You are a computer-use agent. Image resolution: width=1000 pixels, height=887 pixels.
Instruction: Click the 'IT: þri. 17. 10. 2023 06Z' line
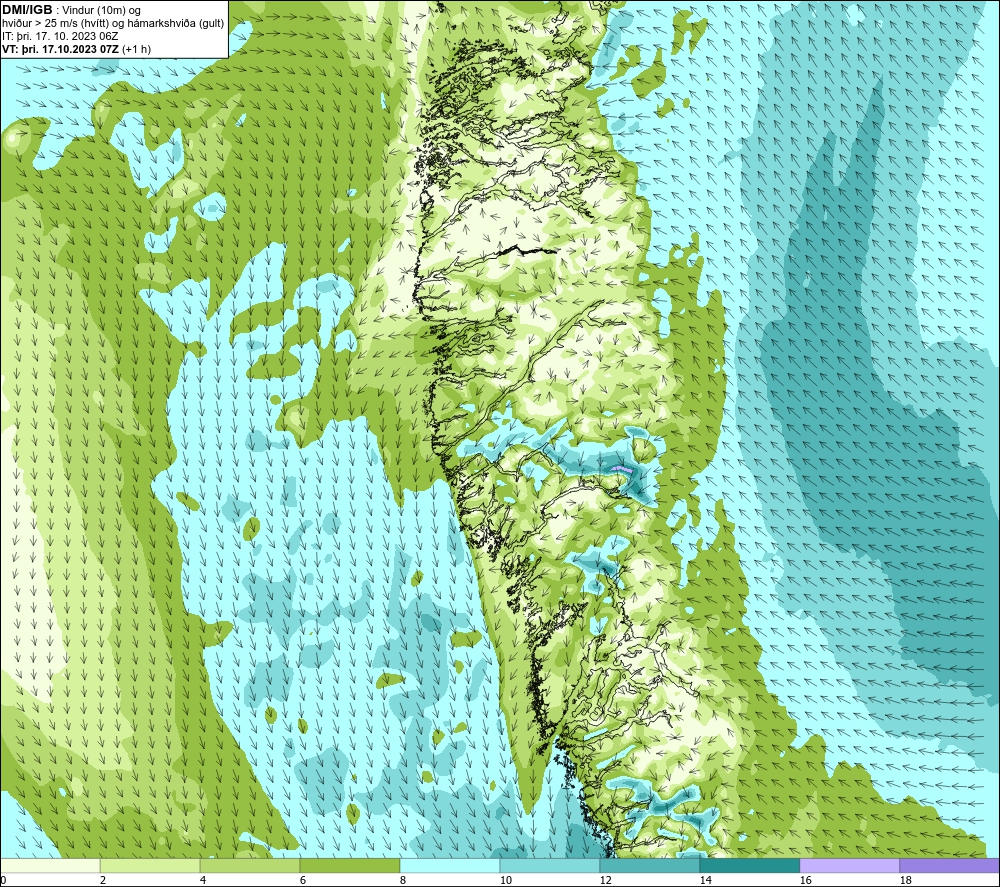point(60,36)
